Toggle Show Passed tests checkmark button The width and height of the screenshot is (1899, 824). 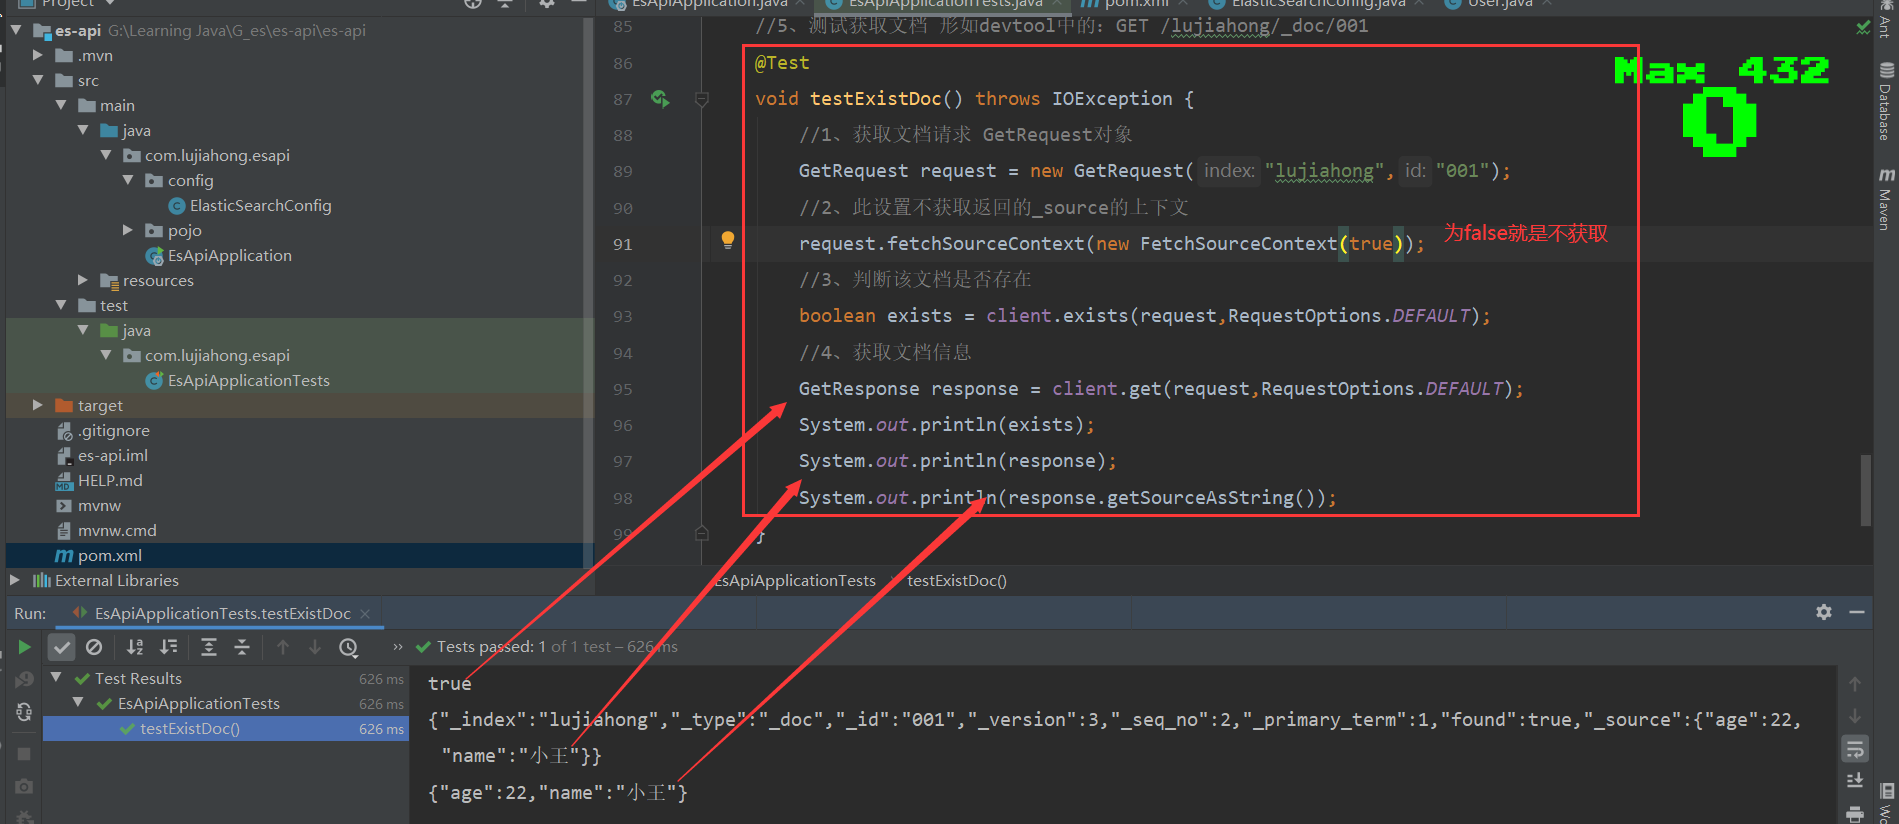(x=62, y=647)
